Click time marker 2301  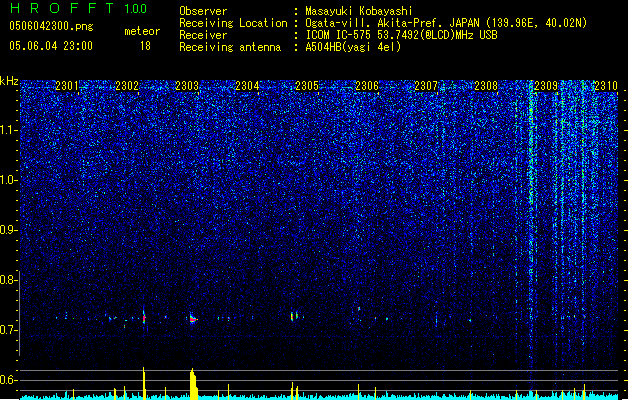67,85
